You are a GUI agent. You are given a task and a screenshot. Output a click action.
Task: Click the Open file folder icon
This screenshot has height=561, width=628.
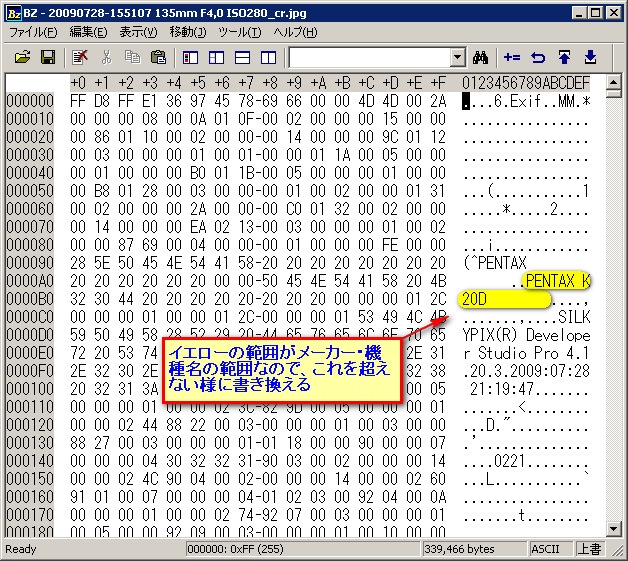pos(22,58)
